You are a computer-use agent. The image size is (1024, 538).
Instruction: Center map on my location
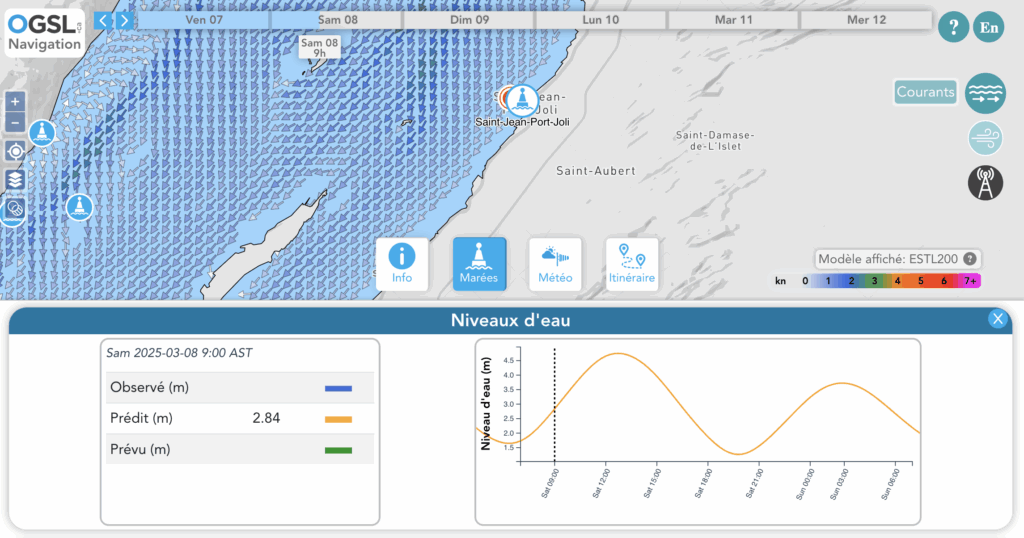coord(15,151)
